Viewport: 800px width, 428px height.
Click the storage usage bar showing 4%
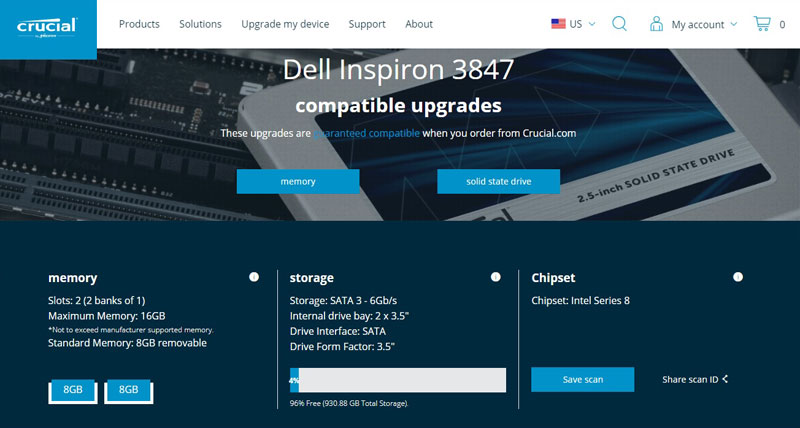(398, 380)
